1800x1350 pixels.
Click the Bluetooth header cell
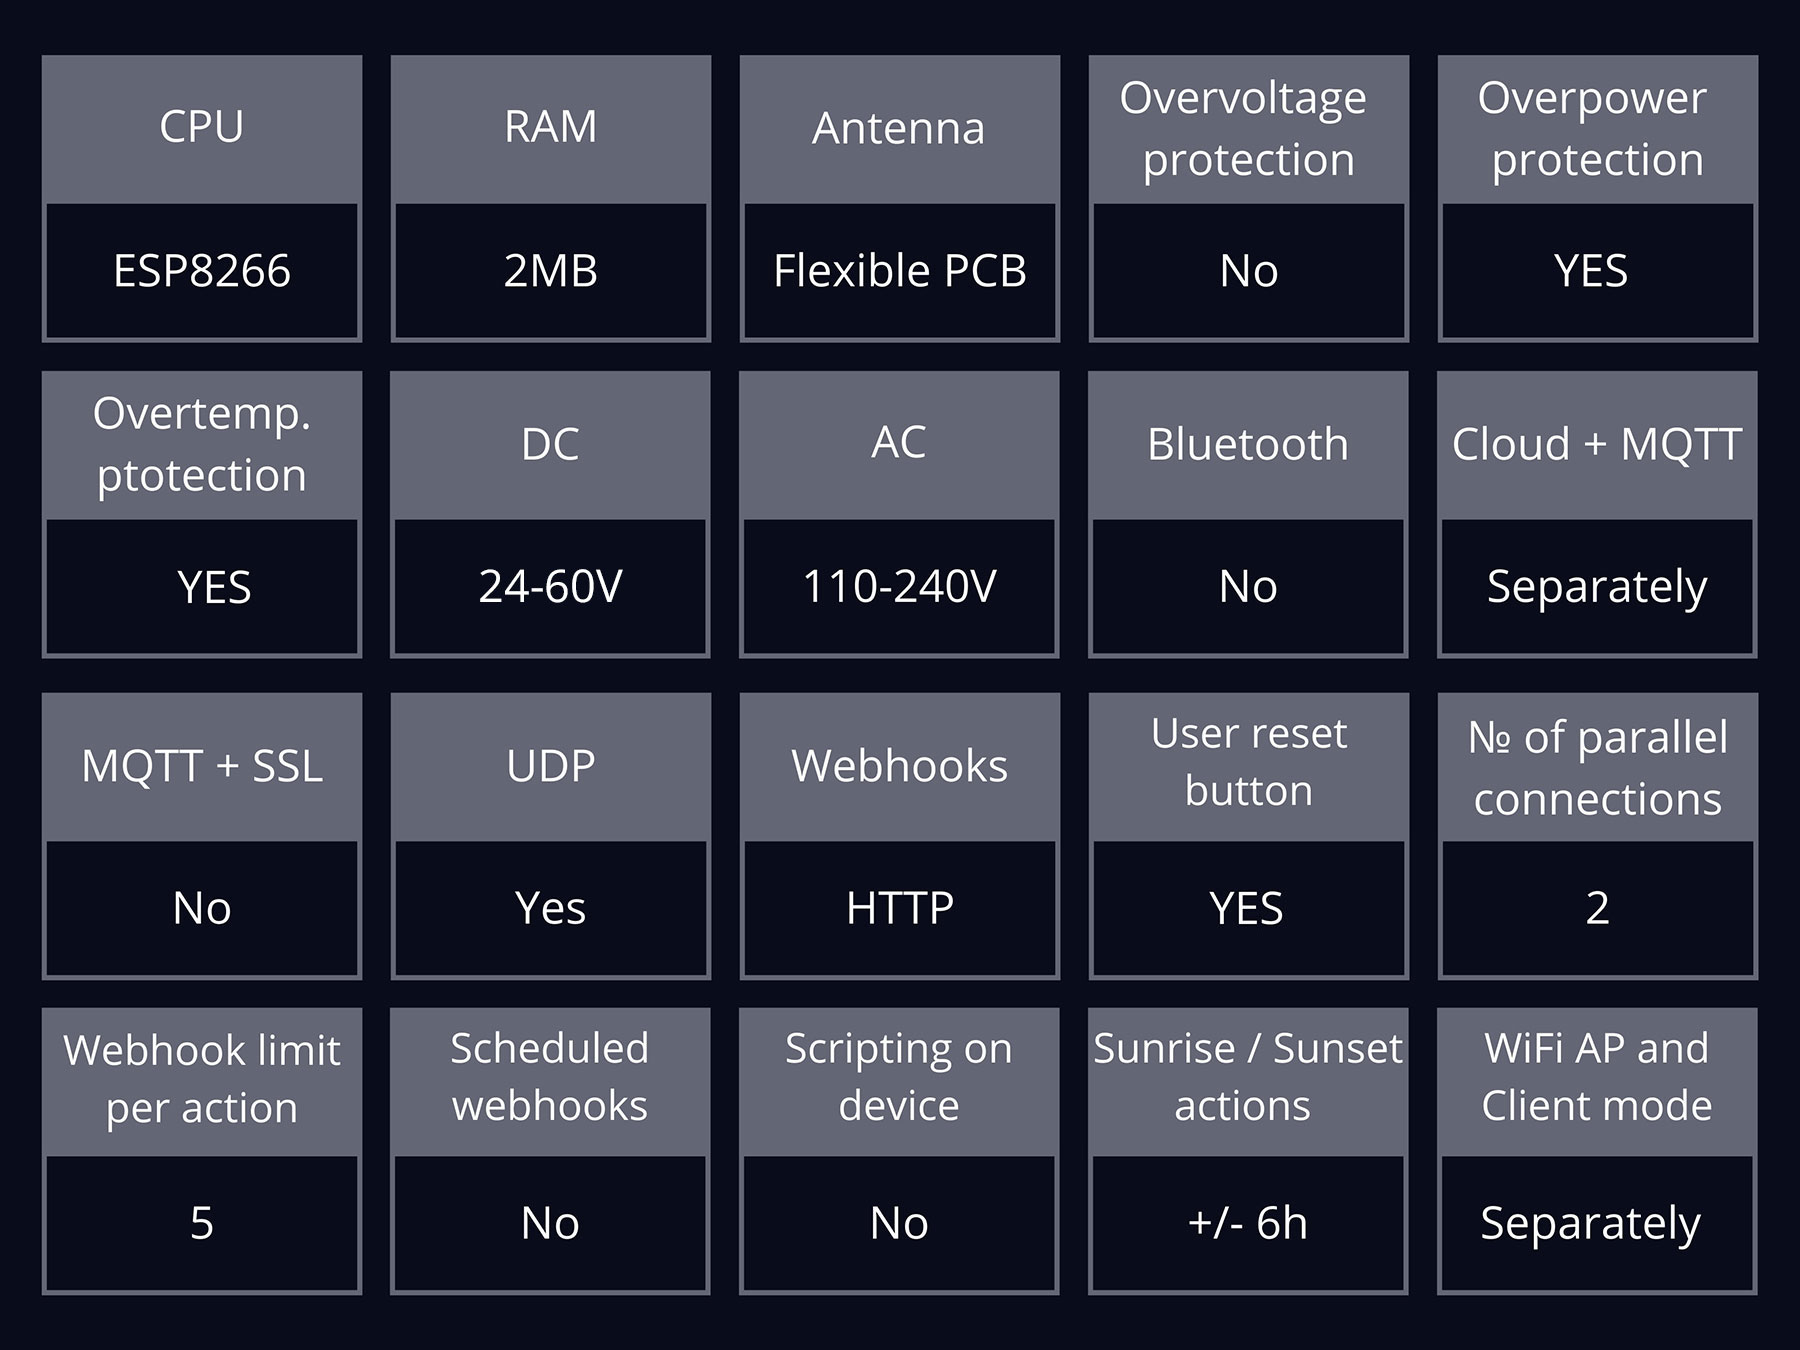[x=1248, y=444]
